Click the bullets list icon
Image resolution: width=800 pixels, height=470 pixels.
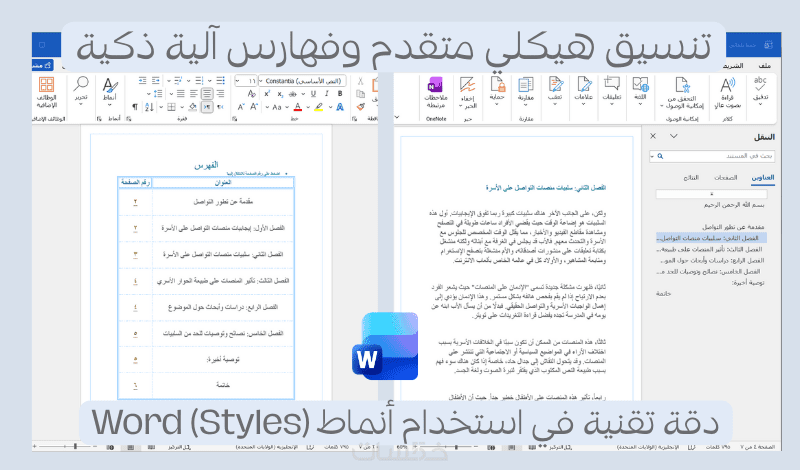tap(220, 81)
